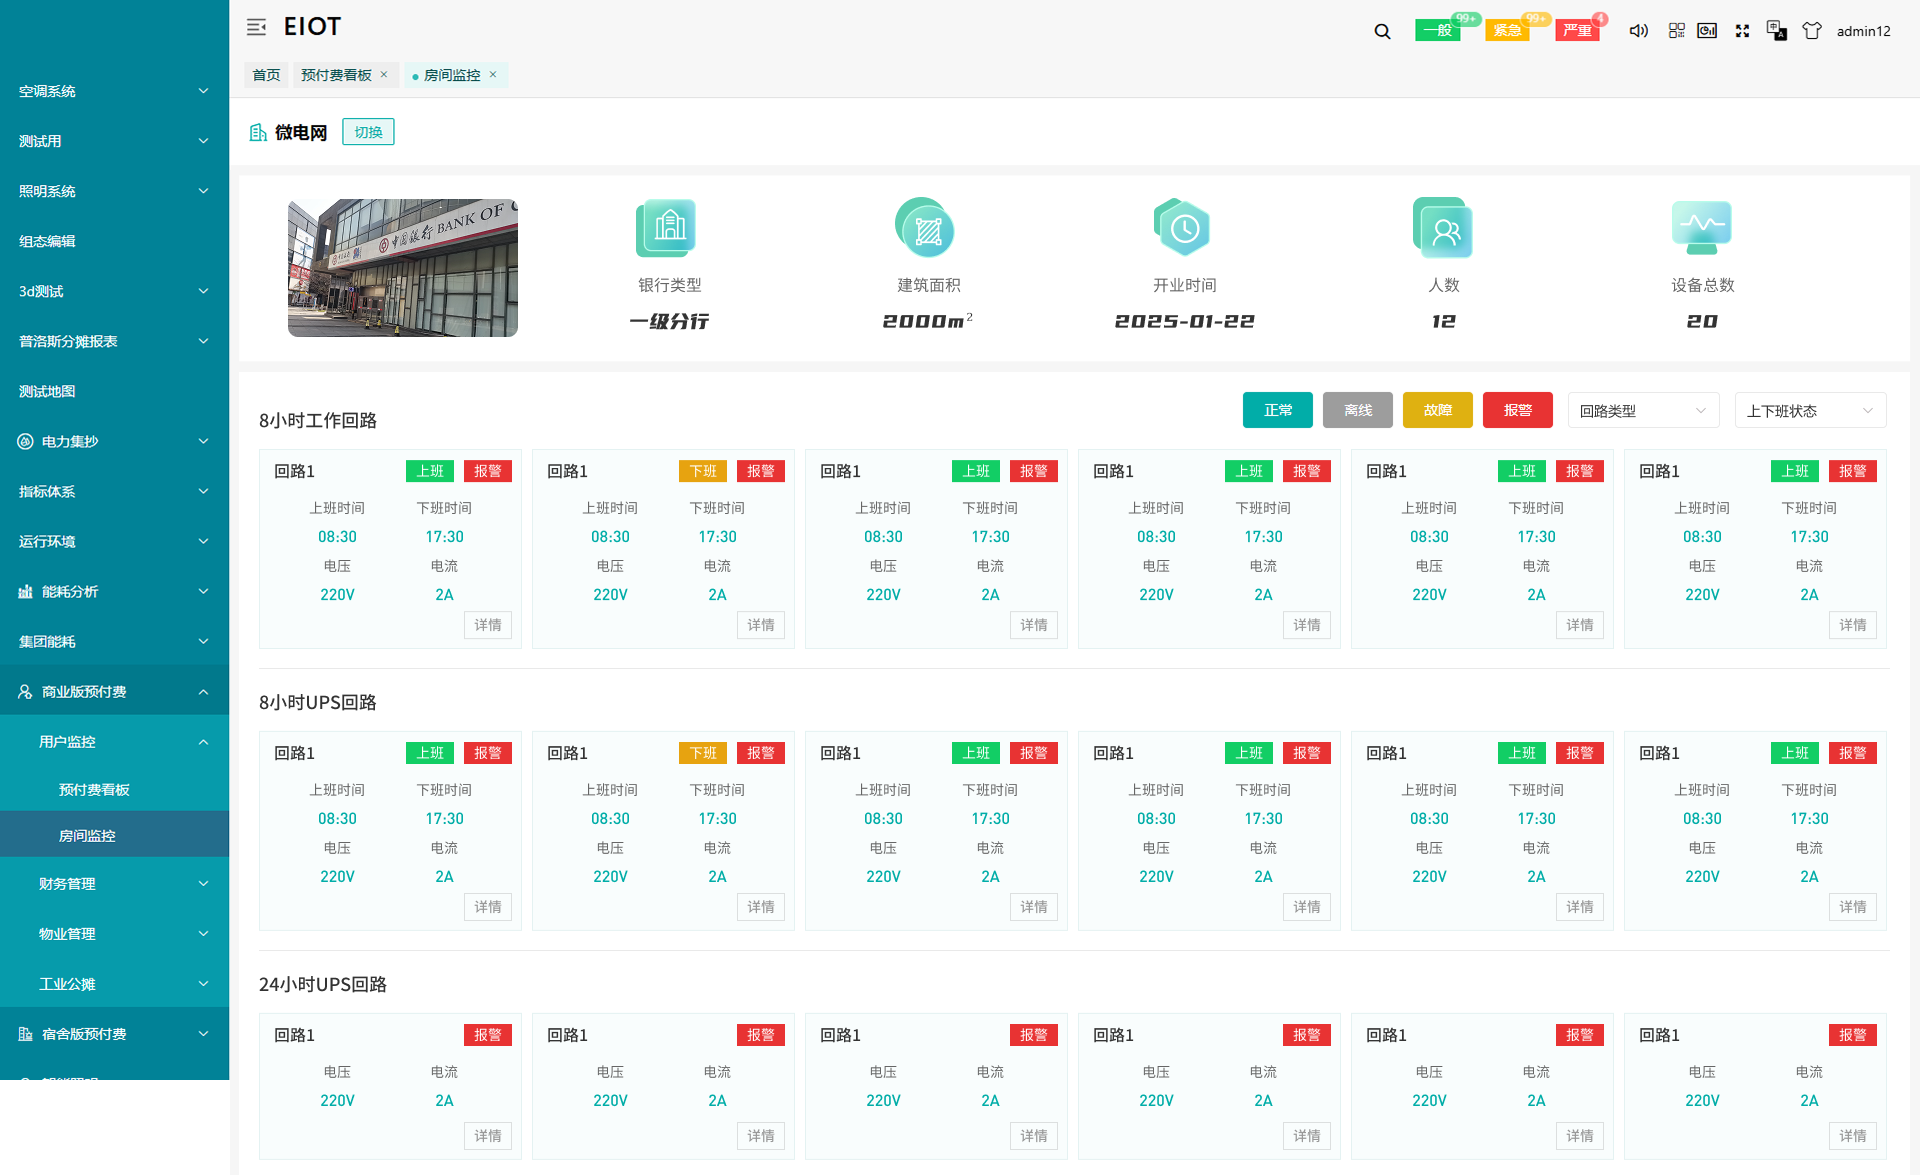Image resolution: width=1920 pixels, height=1175 pixels.
Task: Filter circuits by 报警 status button
Action: coord(1518,410)
